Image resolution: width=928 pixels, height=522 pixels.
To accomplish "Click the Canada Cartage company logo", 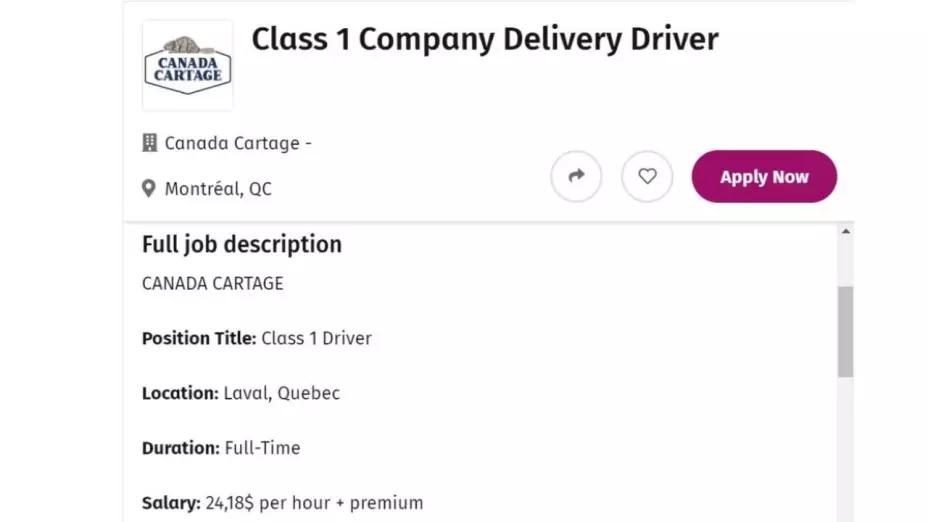I will pos(188,65).
